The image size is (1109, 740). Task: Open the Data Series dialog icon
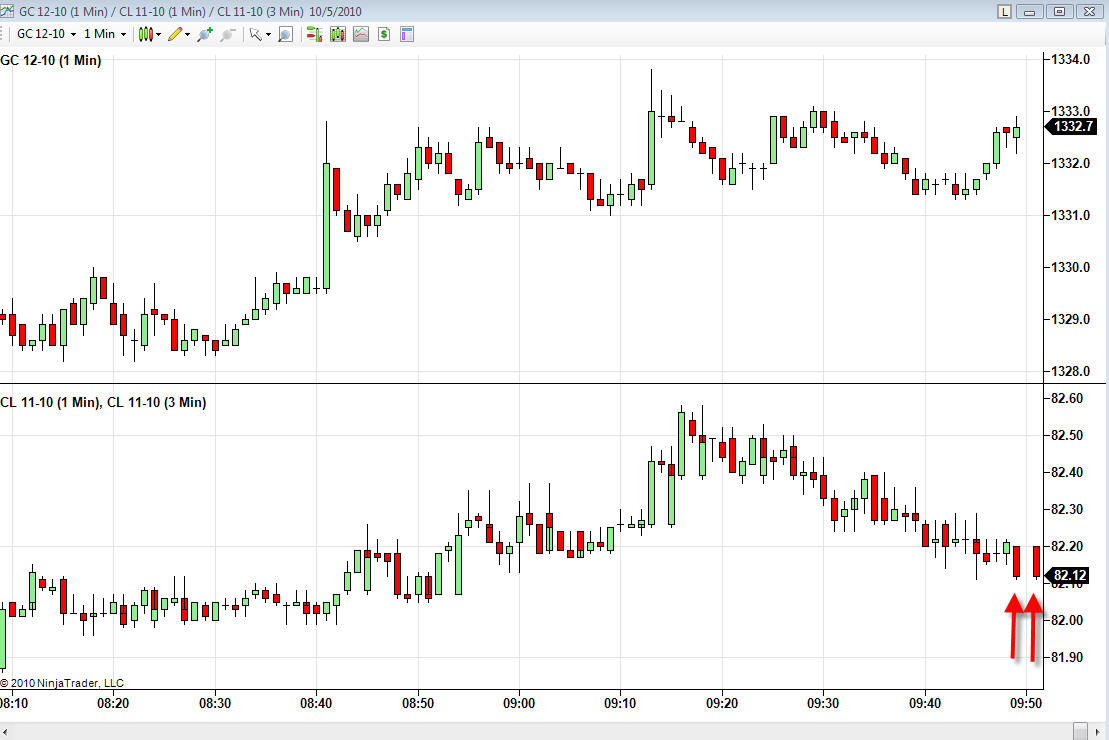coord(337,34)
